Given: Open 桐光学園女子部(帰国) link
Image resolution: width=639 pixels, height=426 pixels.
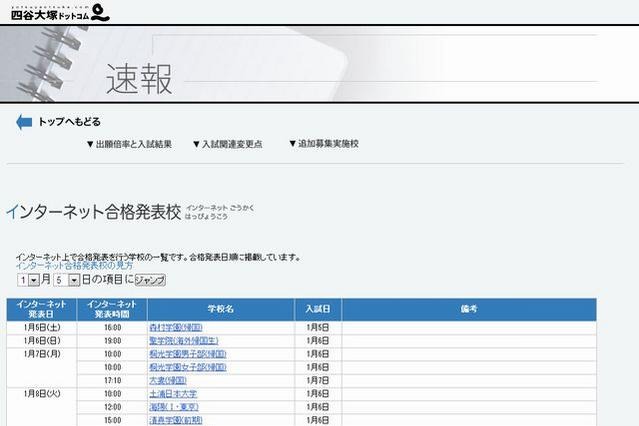Looking at the screenshot, I should click(187, 367).
